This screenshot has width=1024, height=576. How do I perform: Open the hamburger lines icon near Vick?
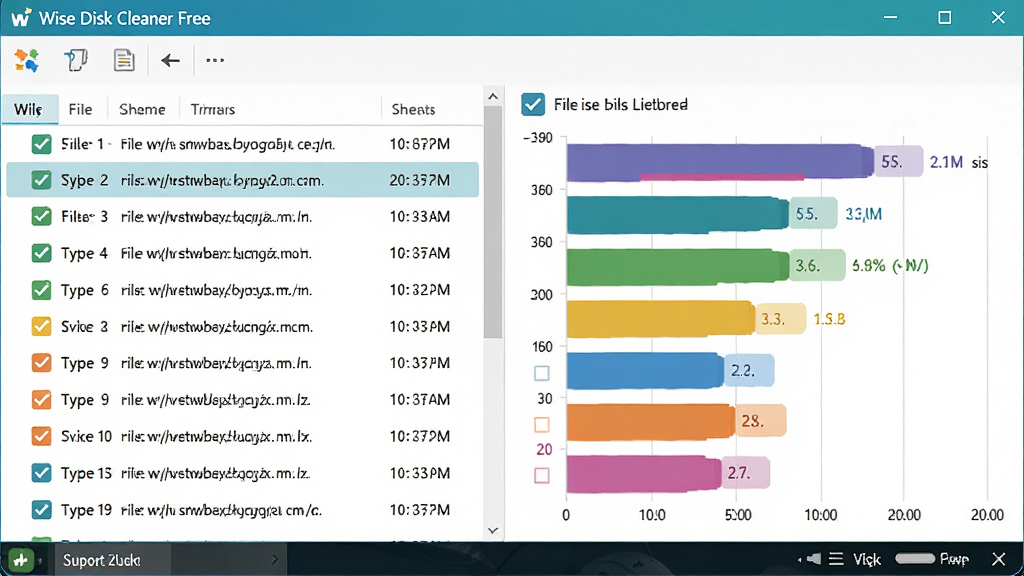coord(836,559)
